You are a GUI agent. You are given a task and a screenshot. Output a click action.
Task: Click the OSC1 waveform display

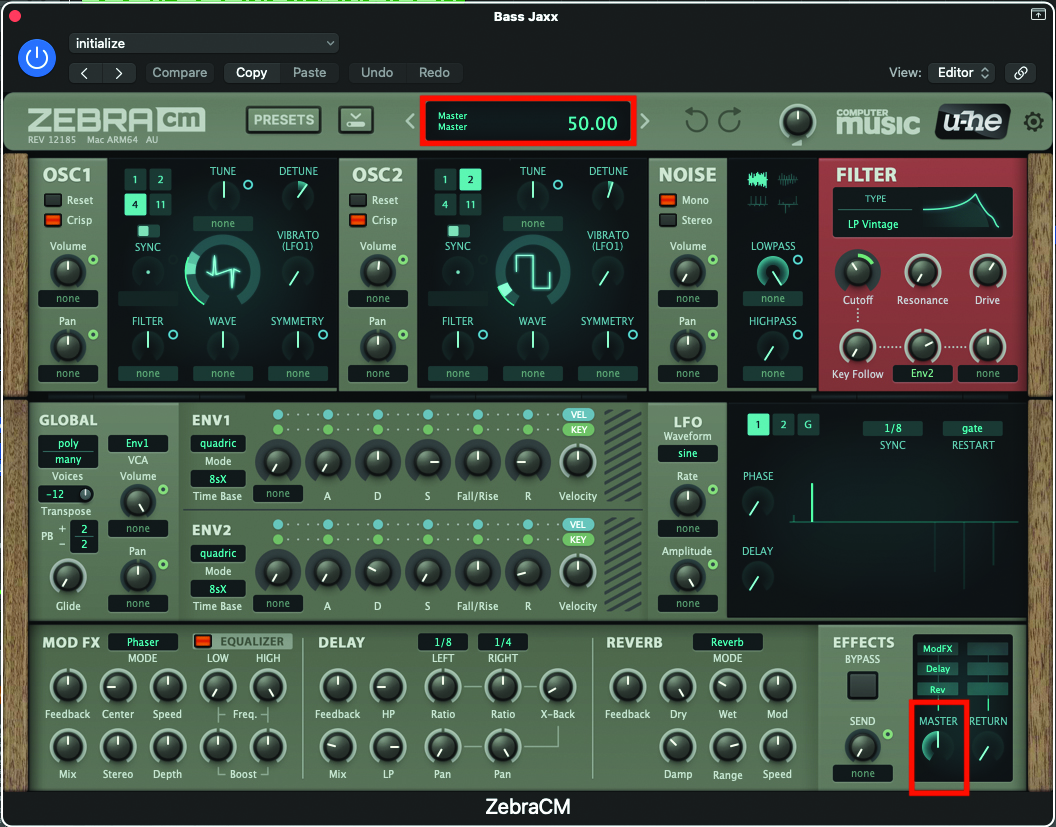coord(223,271)
